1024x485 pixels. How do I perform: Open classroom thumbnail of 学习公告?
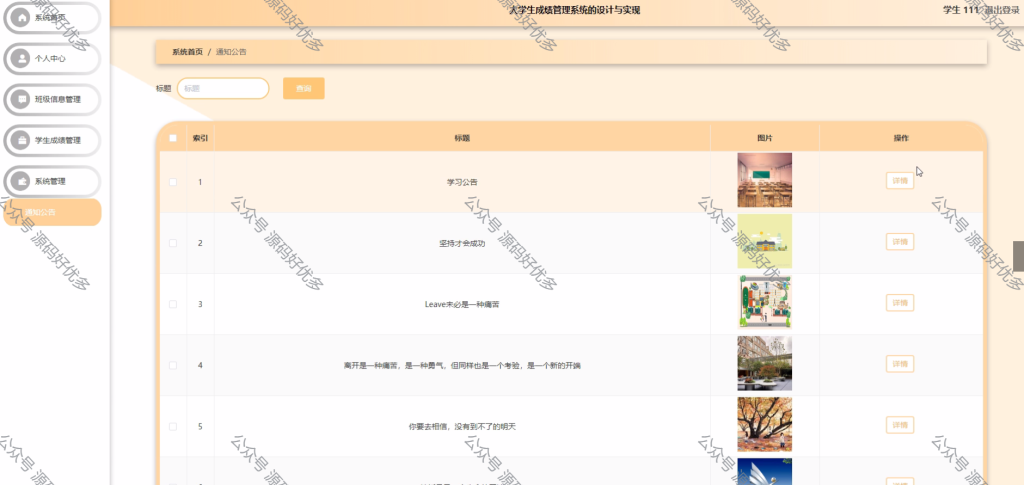(x=765, y=180)
